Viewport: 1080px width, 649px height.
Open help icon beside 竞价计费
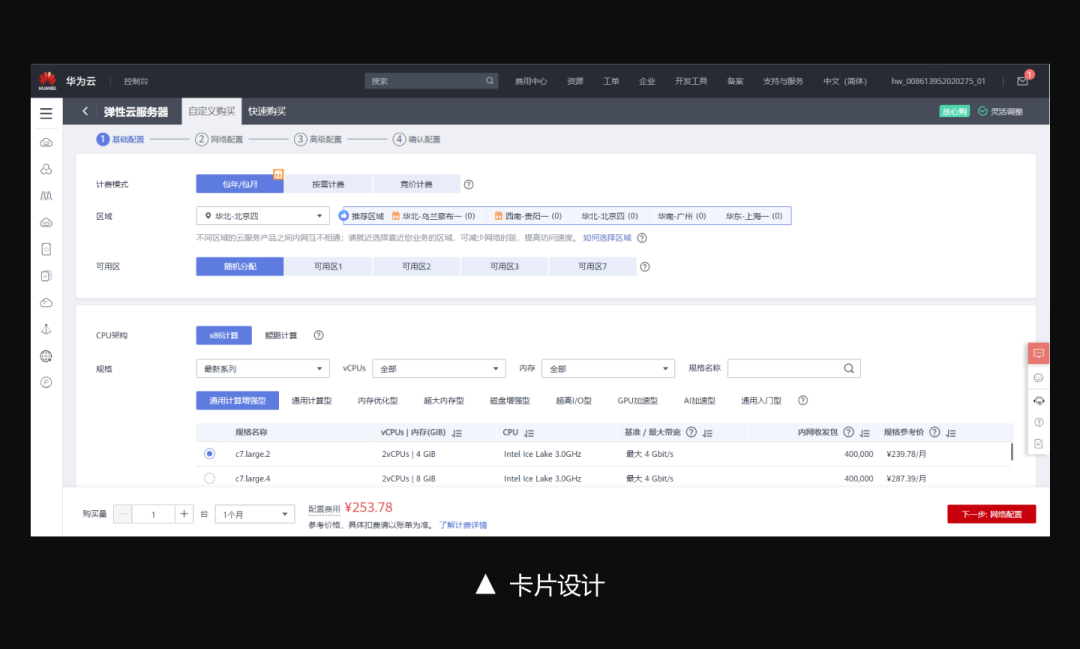pos(468,184)
